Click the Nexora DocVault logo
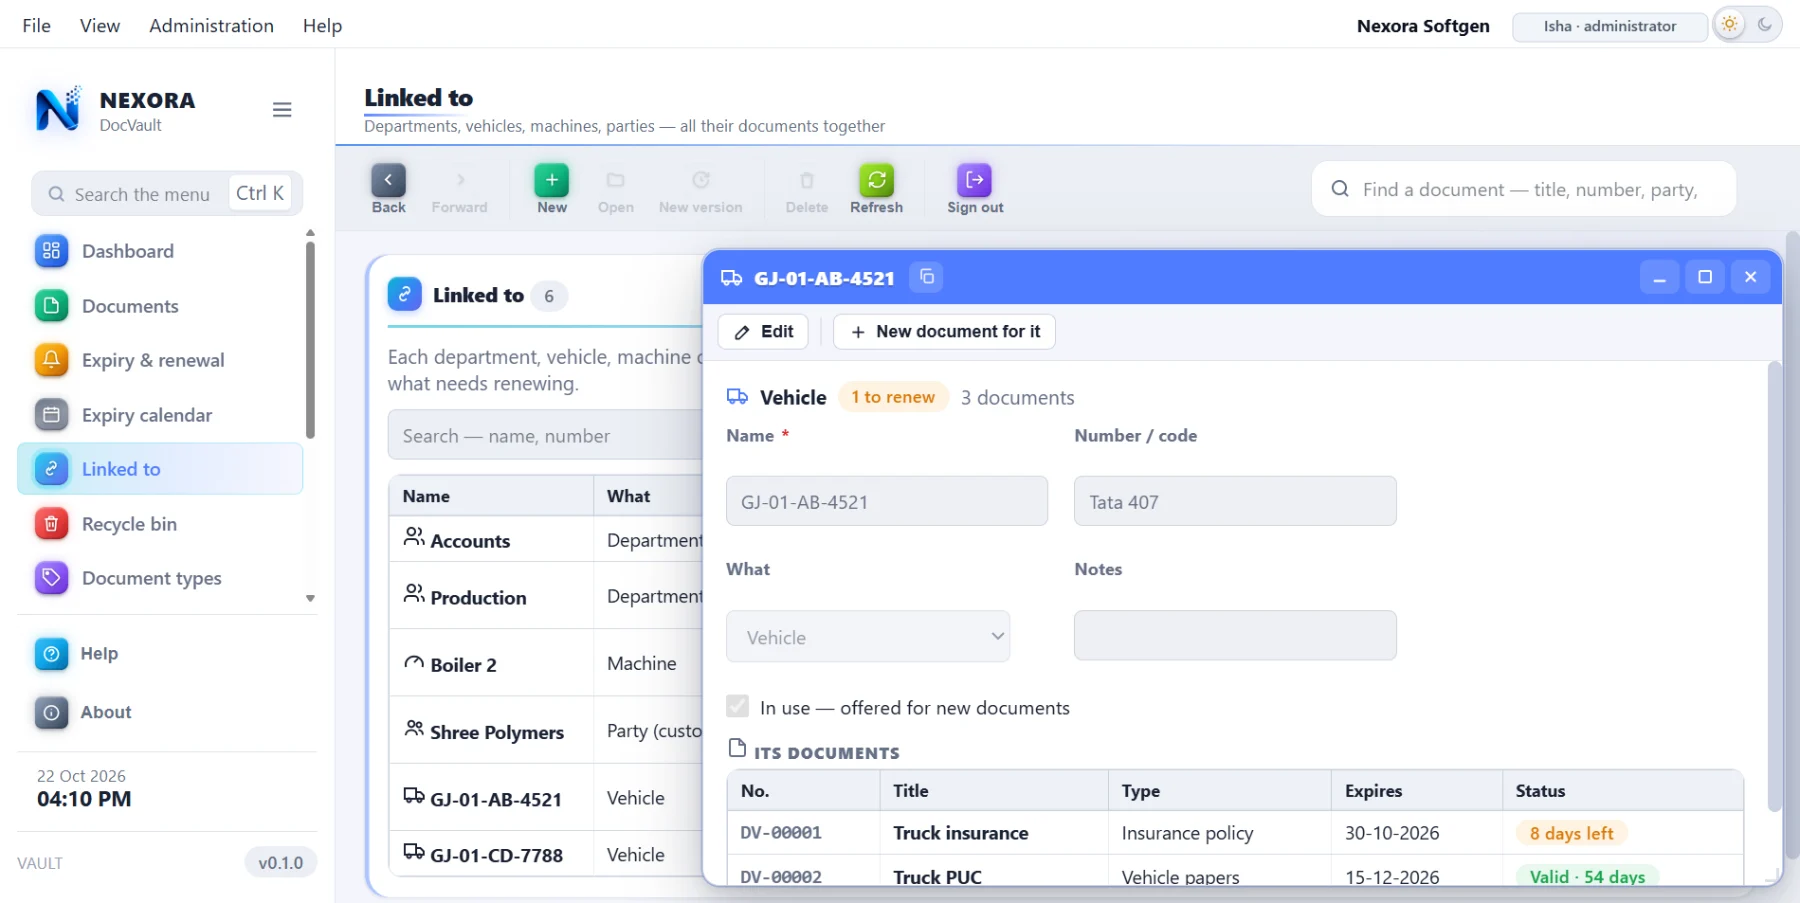Screen dimensions: 1800x903 click(57, 110)
